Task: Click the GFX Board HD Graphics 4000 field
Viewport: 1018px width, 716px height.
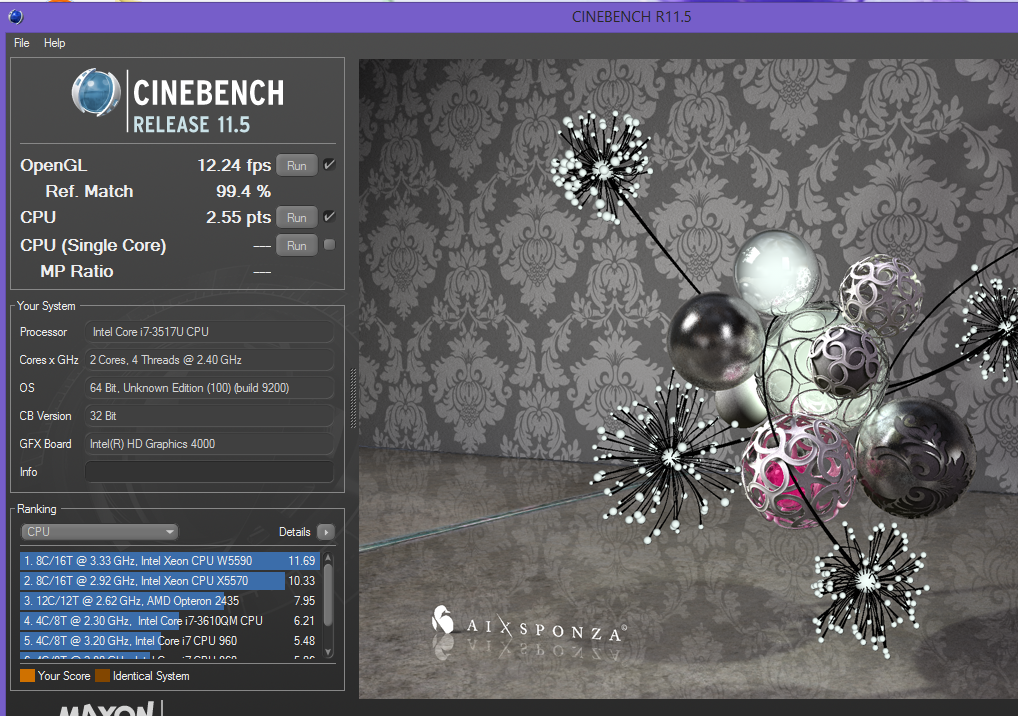Action: tap(209, 444)
